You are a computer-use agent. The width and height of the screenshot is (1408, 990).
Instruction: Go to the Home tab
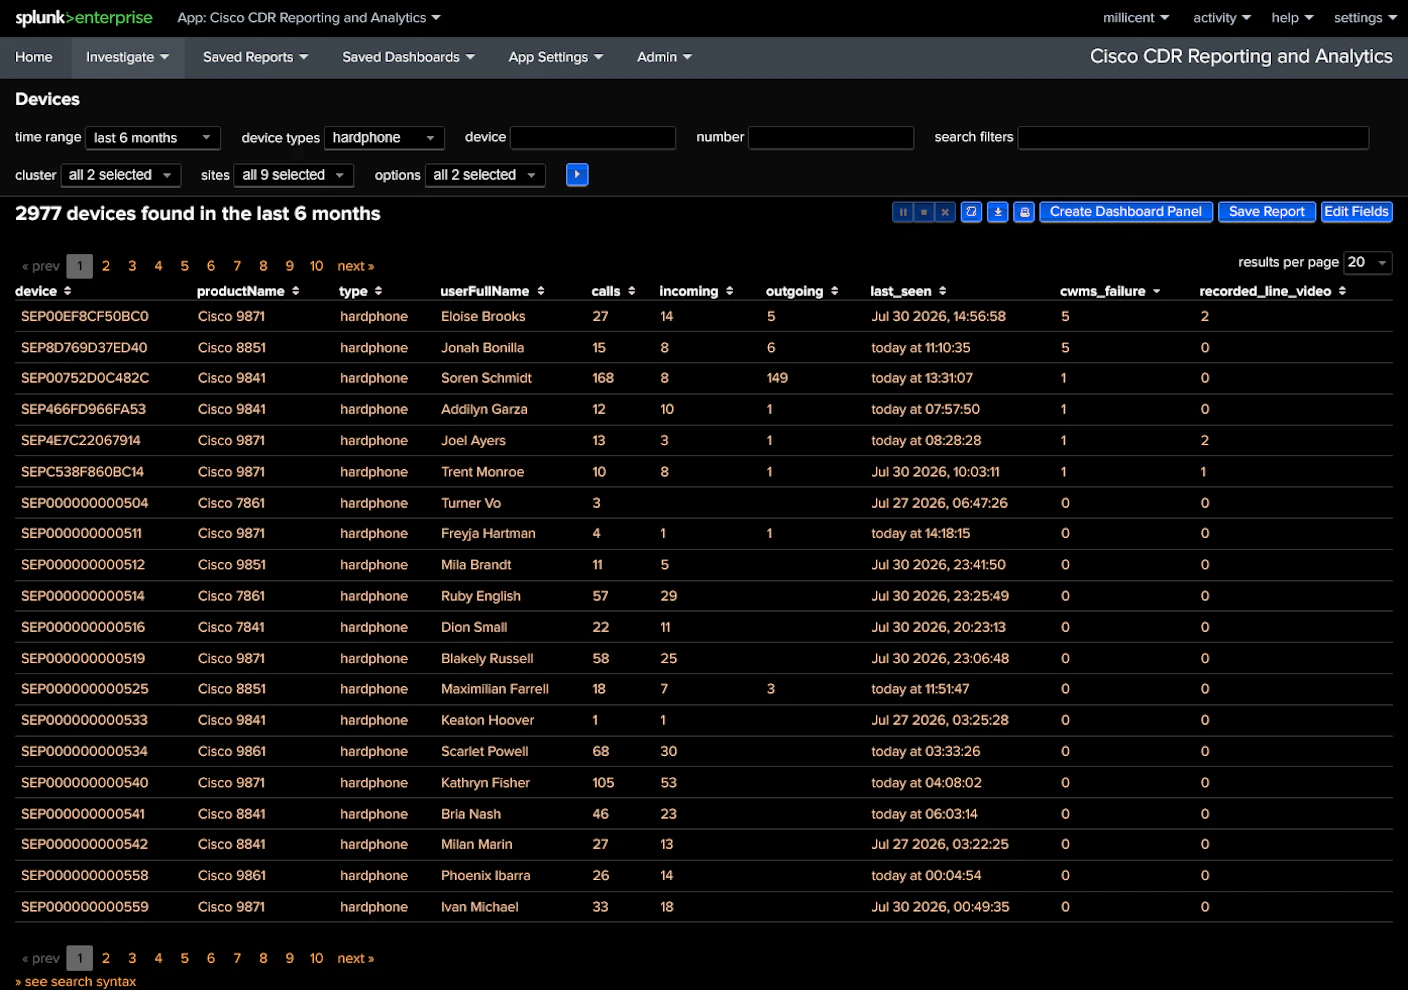pyautogui.click(x=34, y=57)
